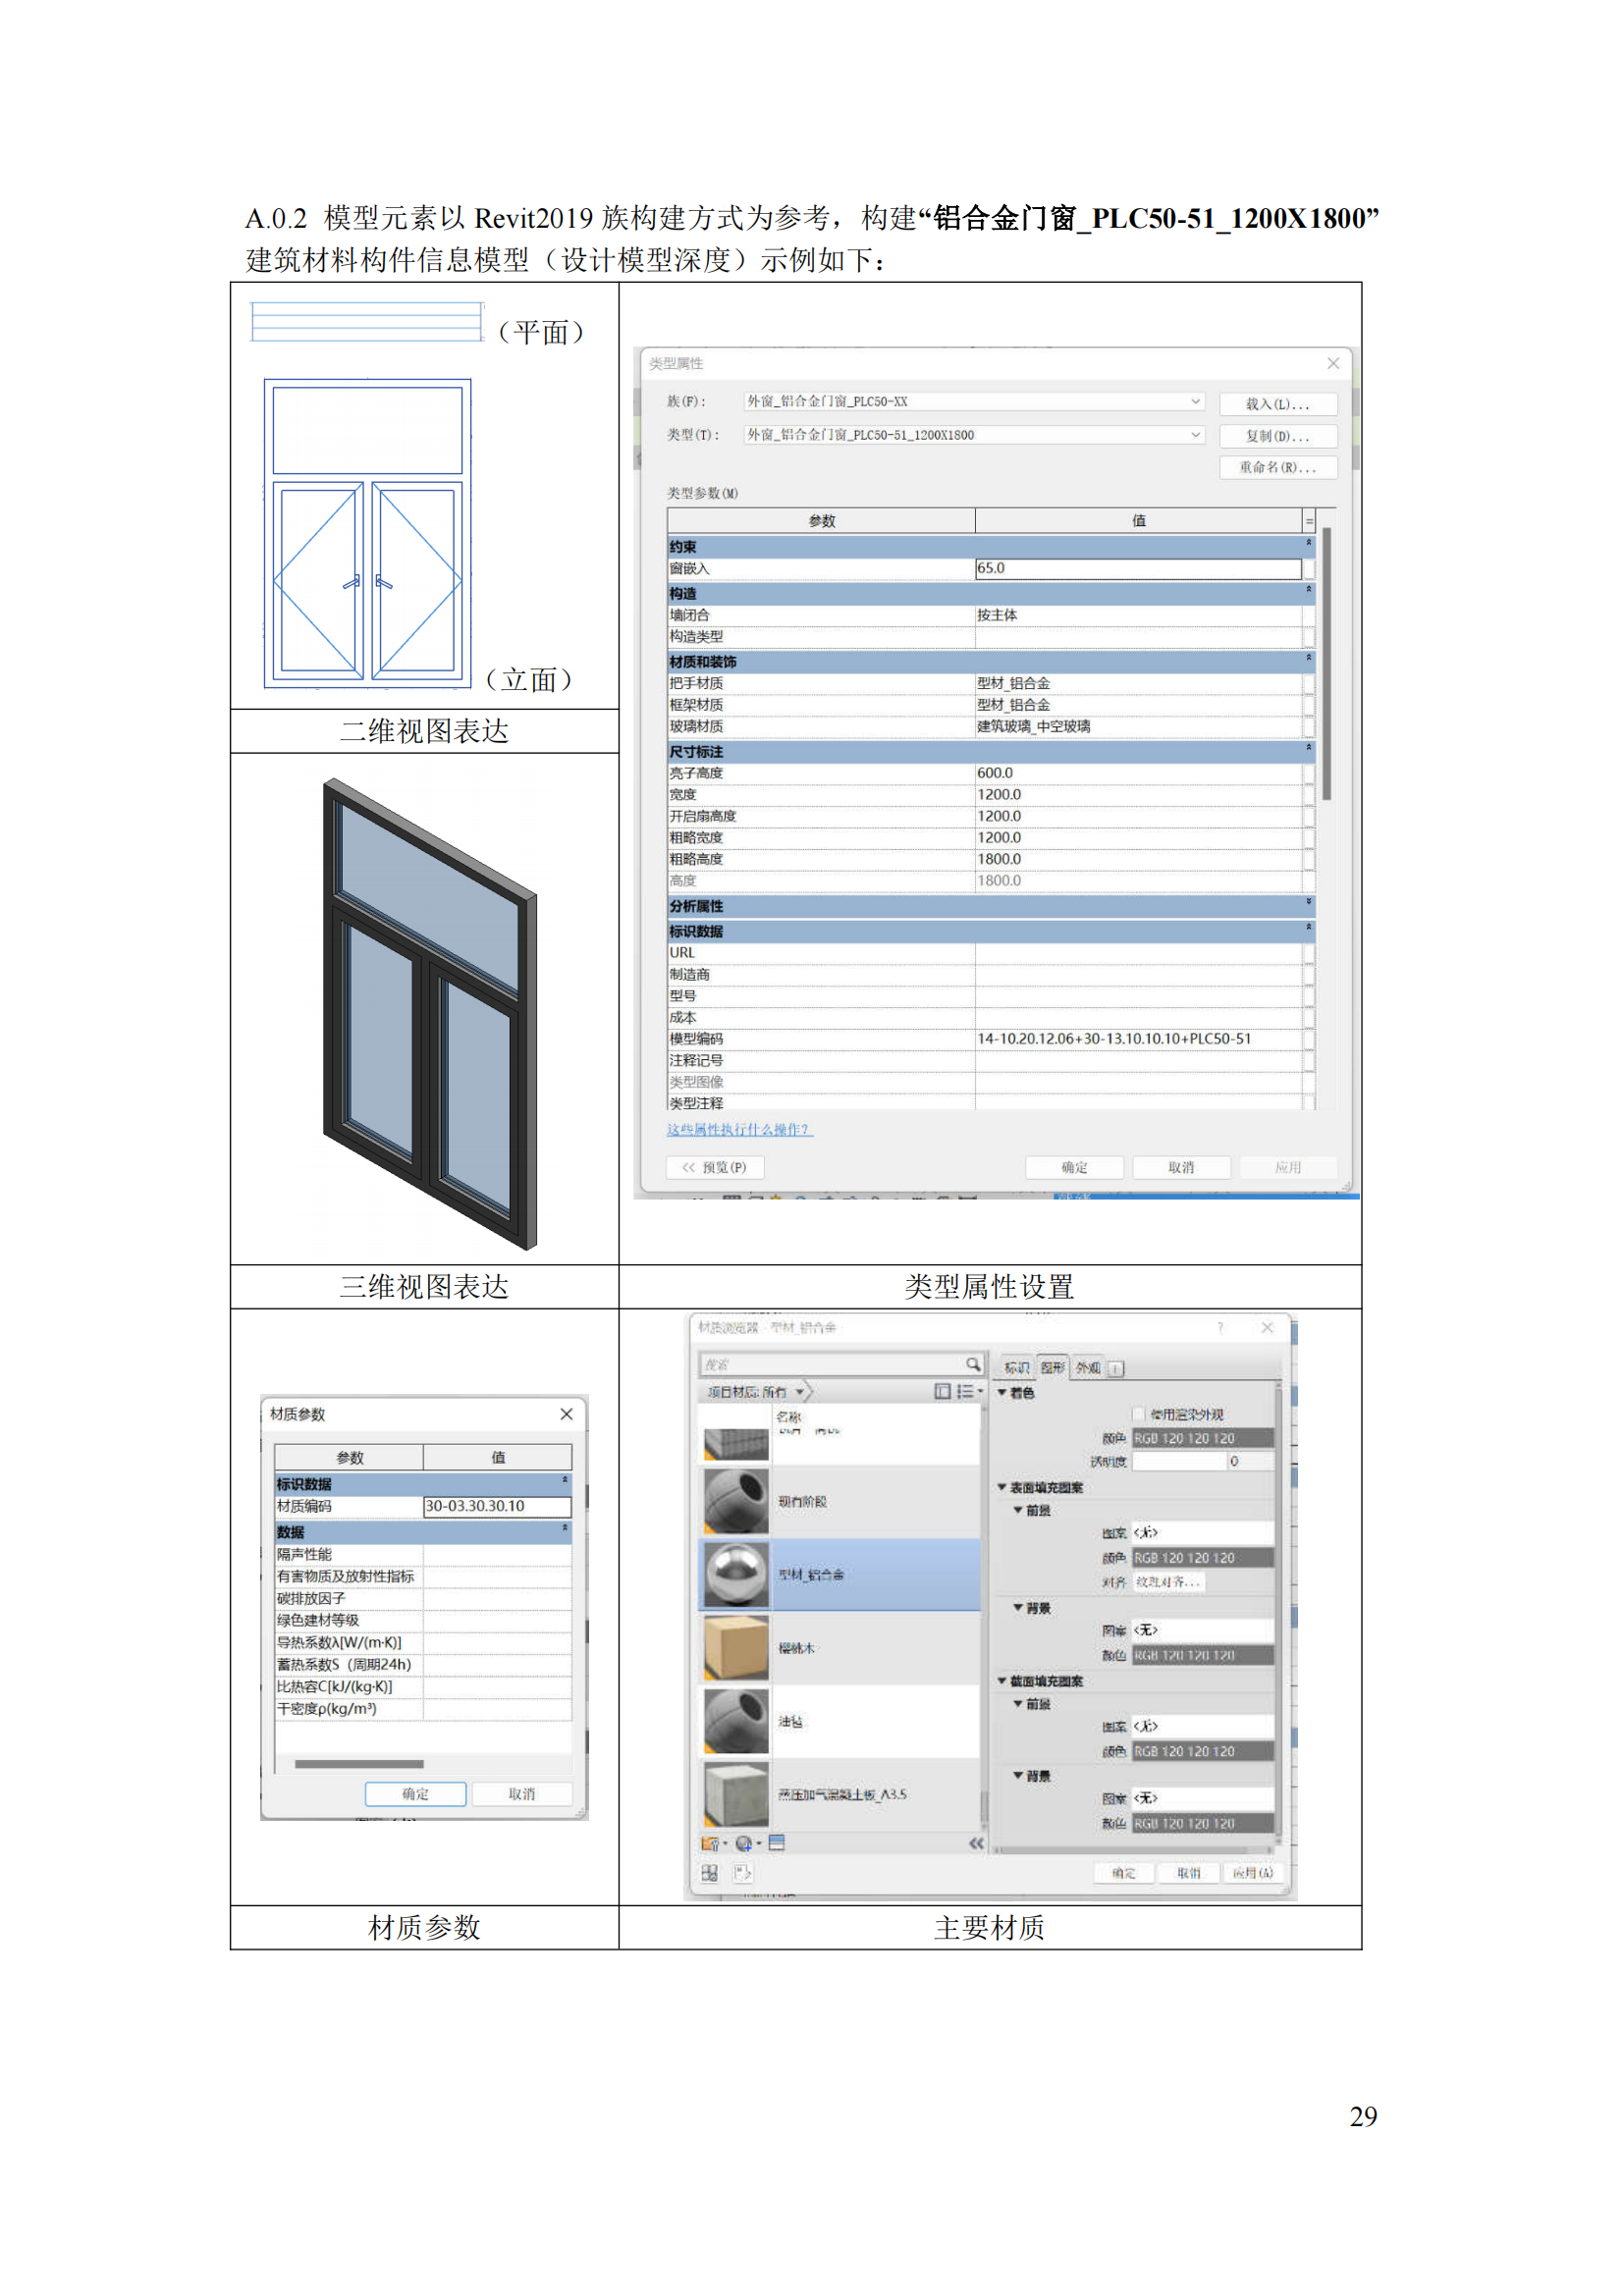Collapse the 约束 parameter group
This screenshot has height=2296, width=1624.
[x=1308, y=544]
